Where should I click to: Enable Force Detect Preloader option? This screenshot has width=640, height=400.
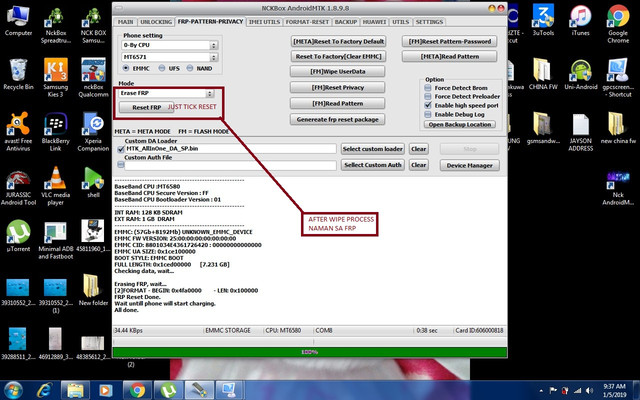pyautogui.click(x=428, y=96)
